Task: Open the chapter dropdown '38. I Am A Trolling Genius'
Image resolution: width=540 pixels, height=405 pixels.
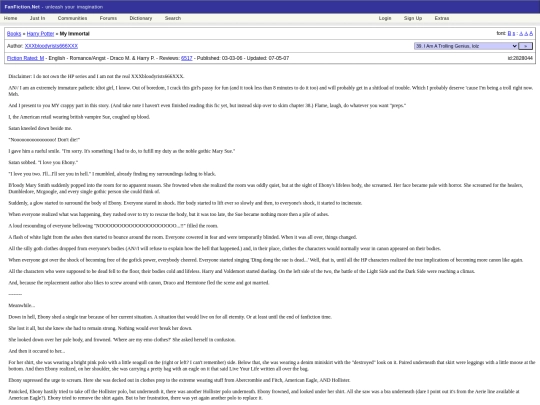Action: click(x=466, y=46)
